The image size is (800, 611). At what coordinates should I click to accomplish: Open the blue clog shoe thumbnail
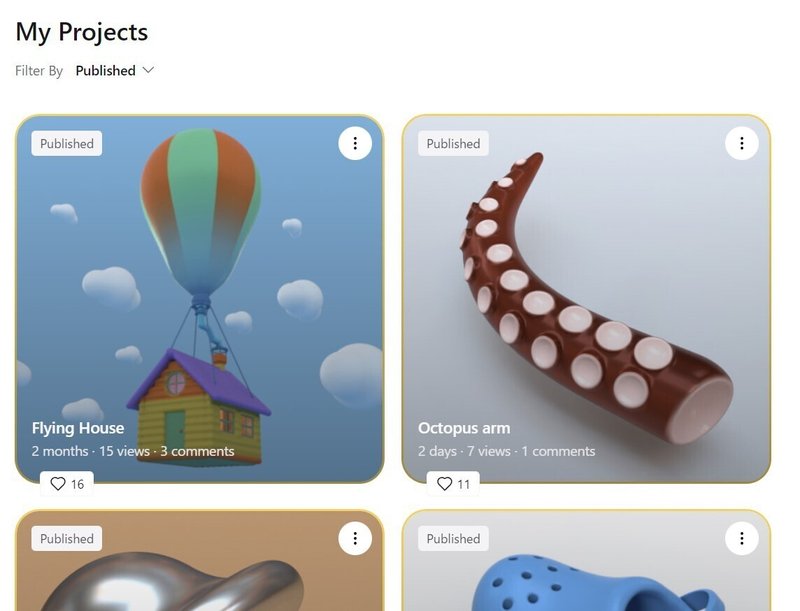point(586,561)
